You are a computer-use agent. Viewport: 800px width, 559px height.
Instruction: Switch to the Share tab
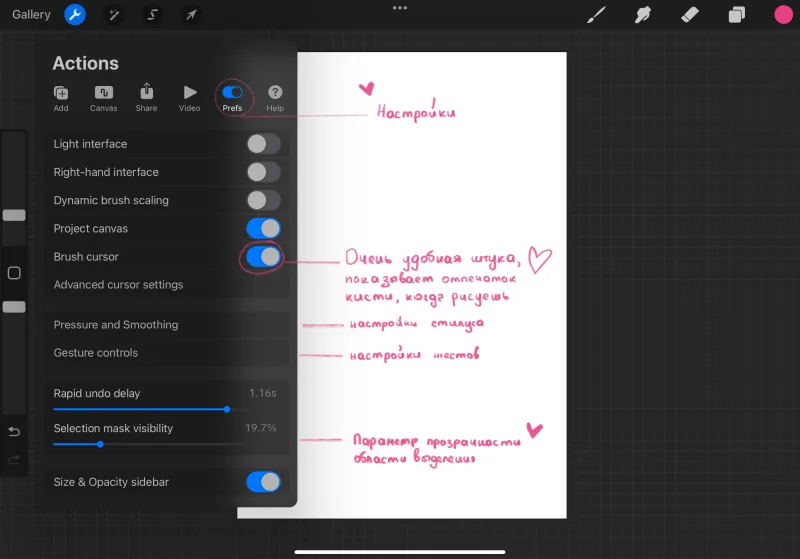[x=146, y=98]
